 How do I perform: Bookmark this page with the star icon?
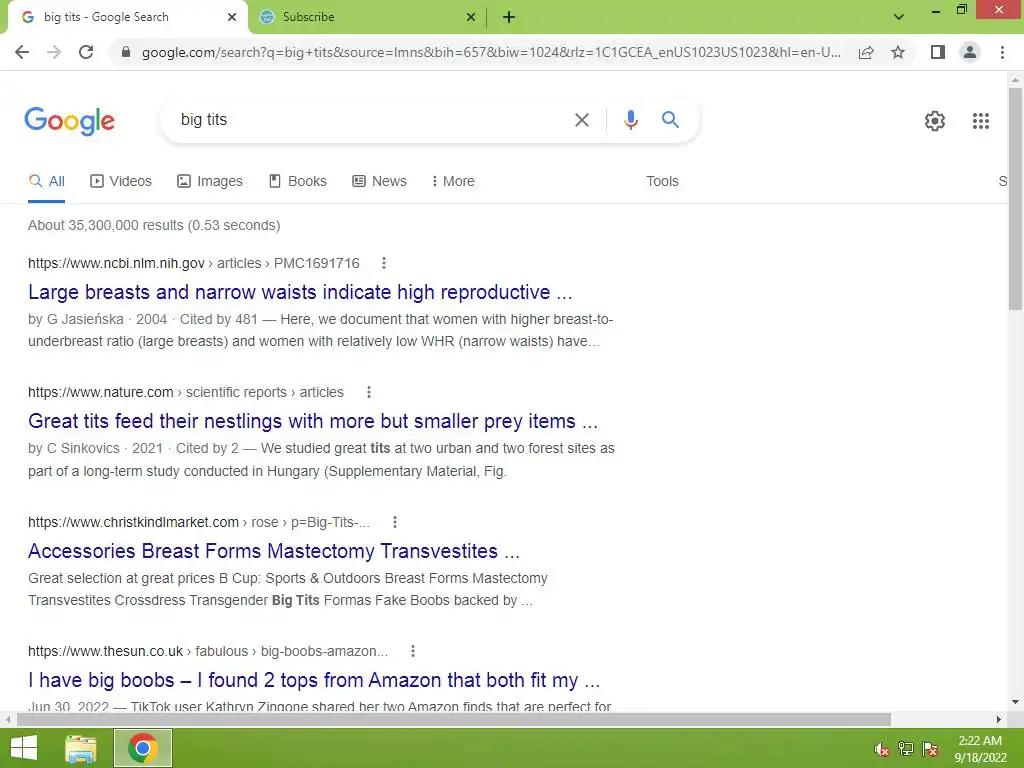click(x=898, y=52)
